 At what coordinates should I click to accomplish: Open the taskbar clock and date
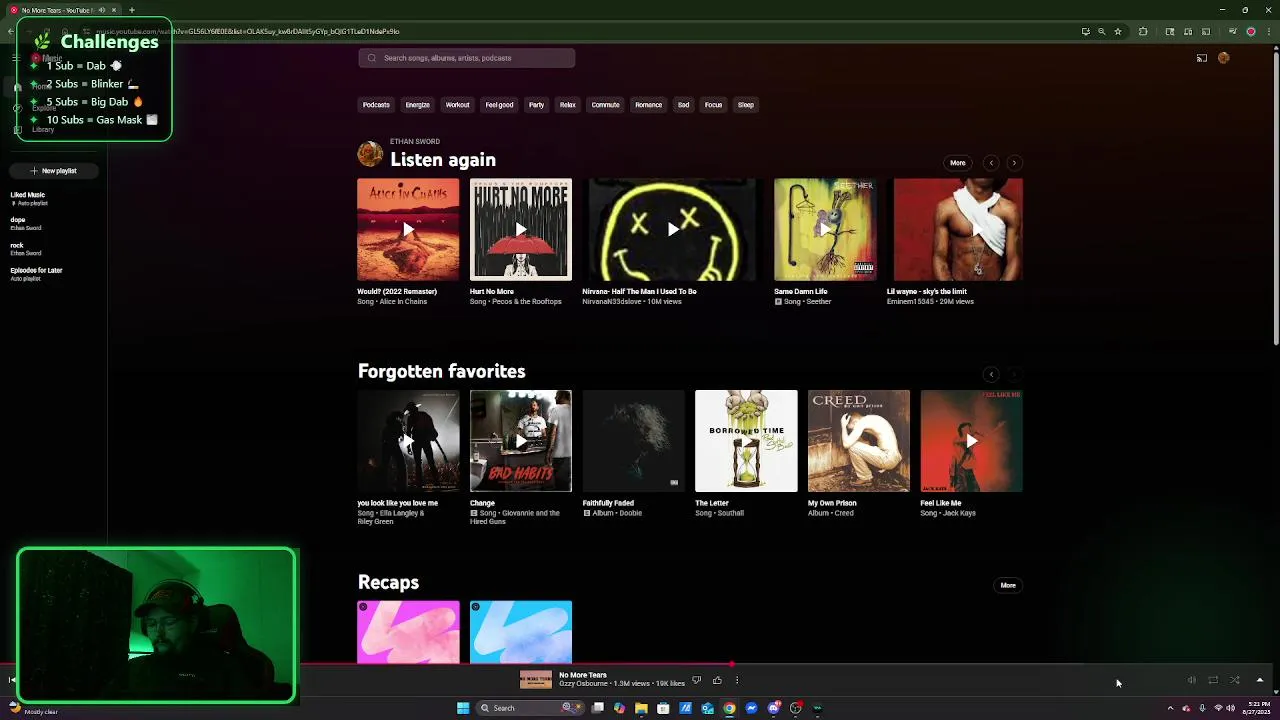click(1258, 708)
